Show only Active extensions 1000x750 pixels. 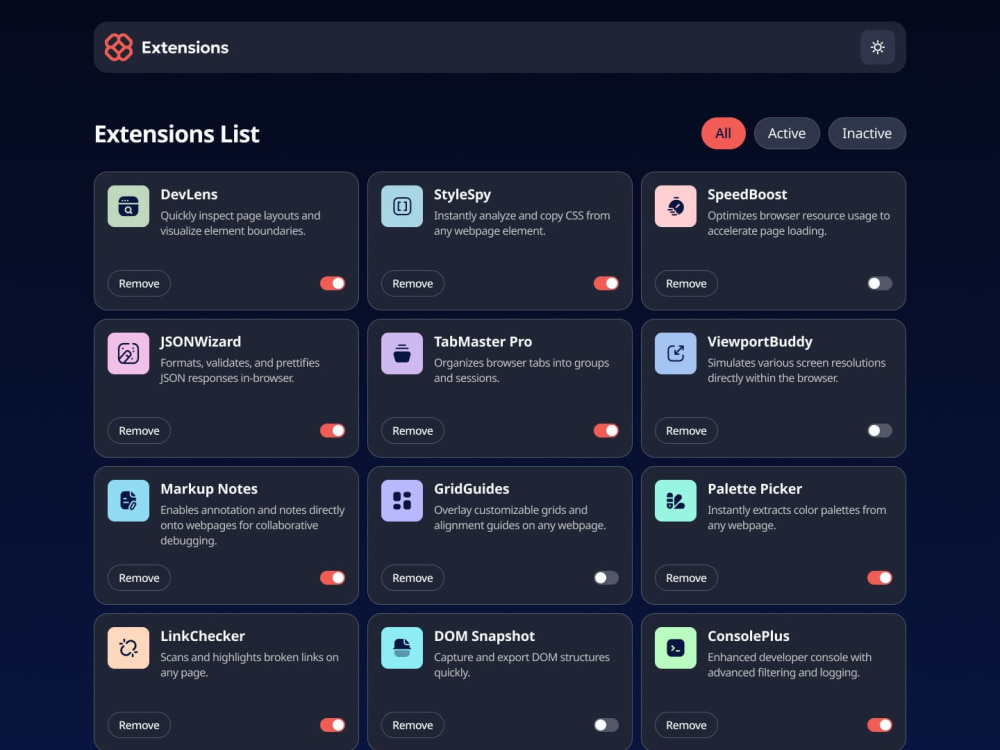[x=786, y=133]
